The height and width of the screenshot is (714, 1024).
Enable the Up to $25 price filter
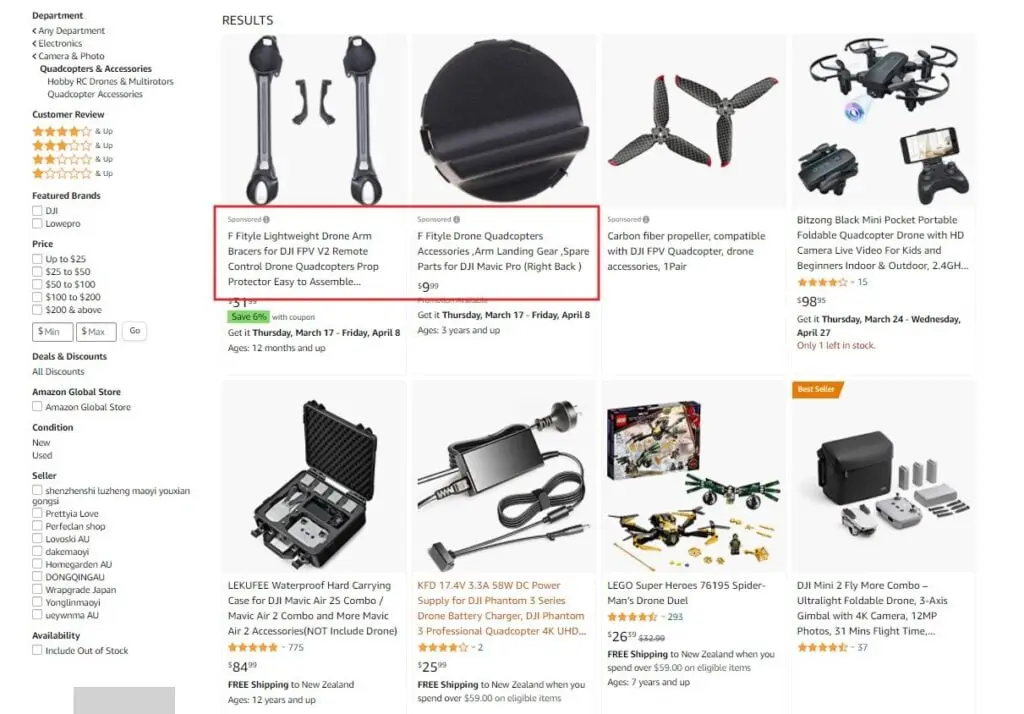pyautogui.click(x=37, y=259)
